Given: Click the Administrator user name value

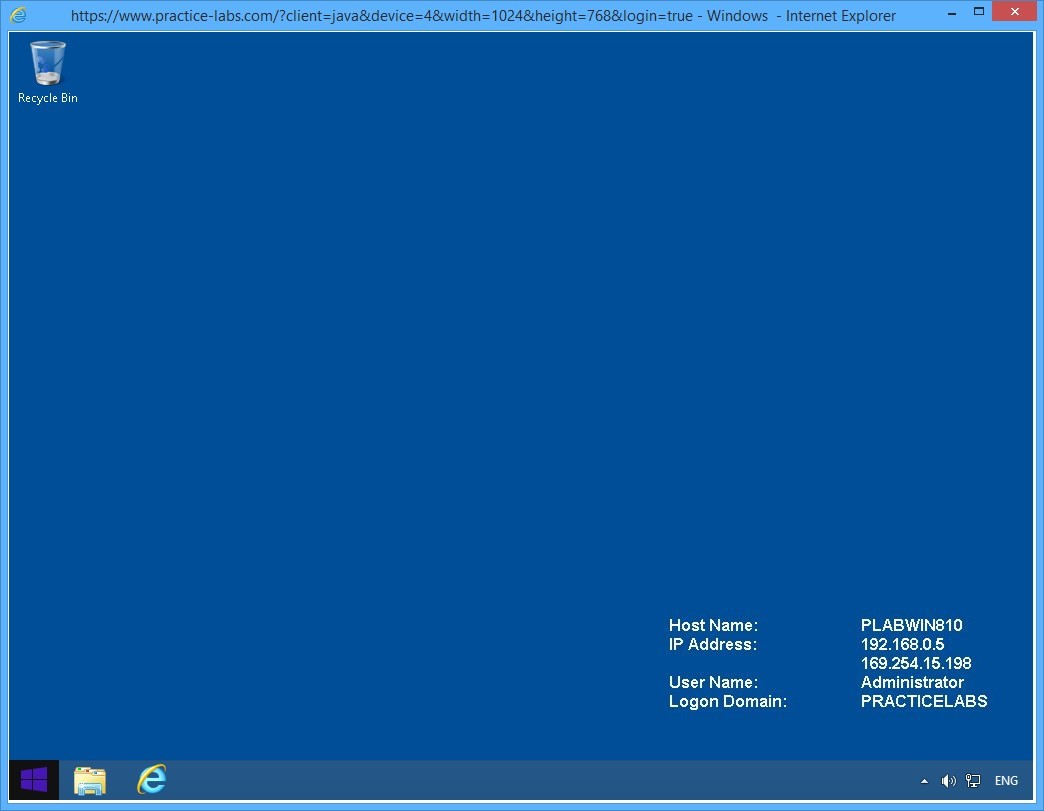Looking at the screenshot, I should 912,683.
